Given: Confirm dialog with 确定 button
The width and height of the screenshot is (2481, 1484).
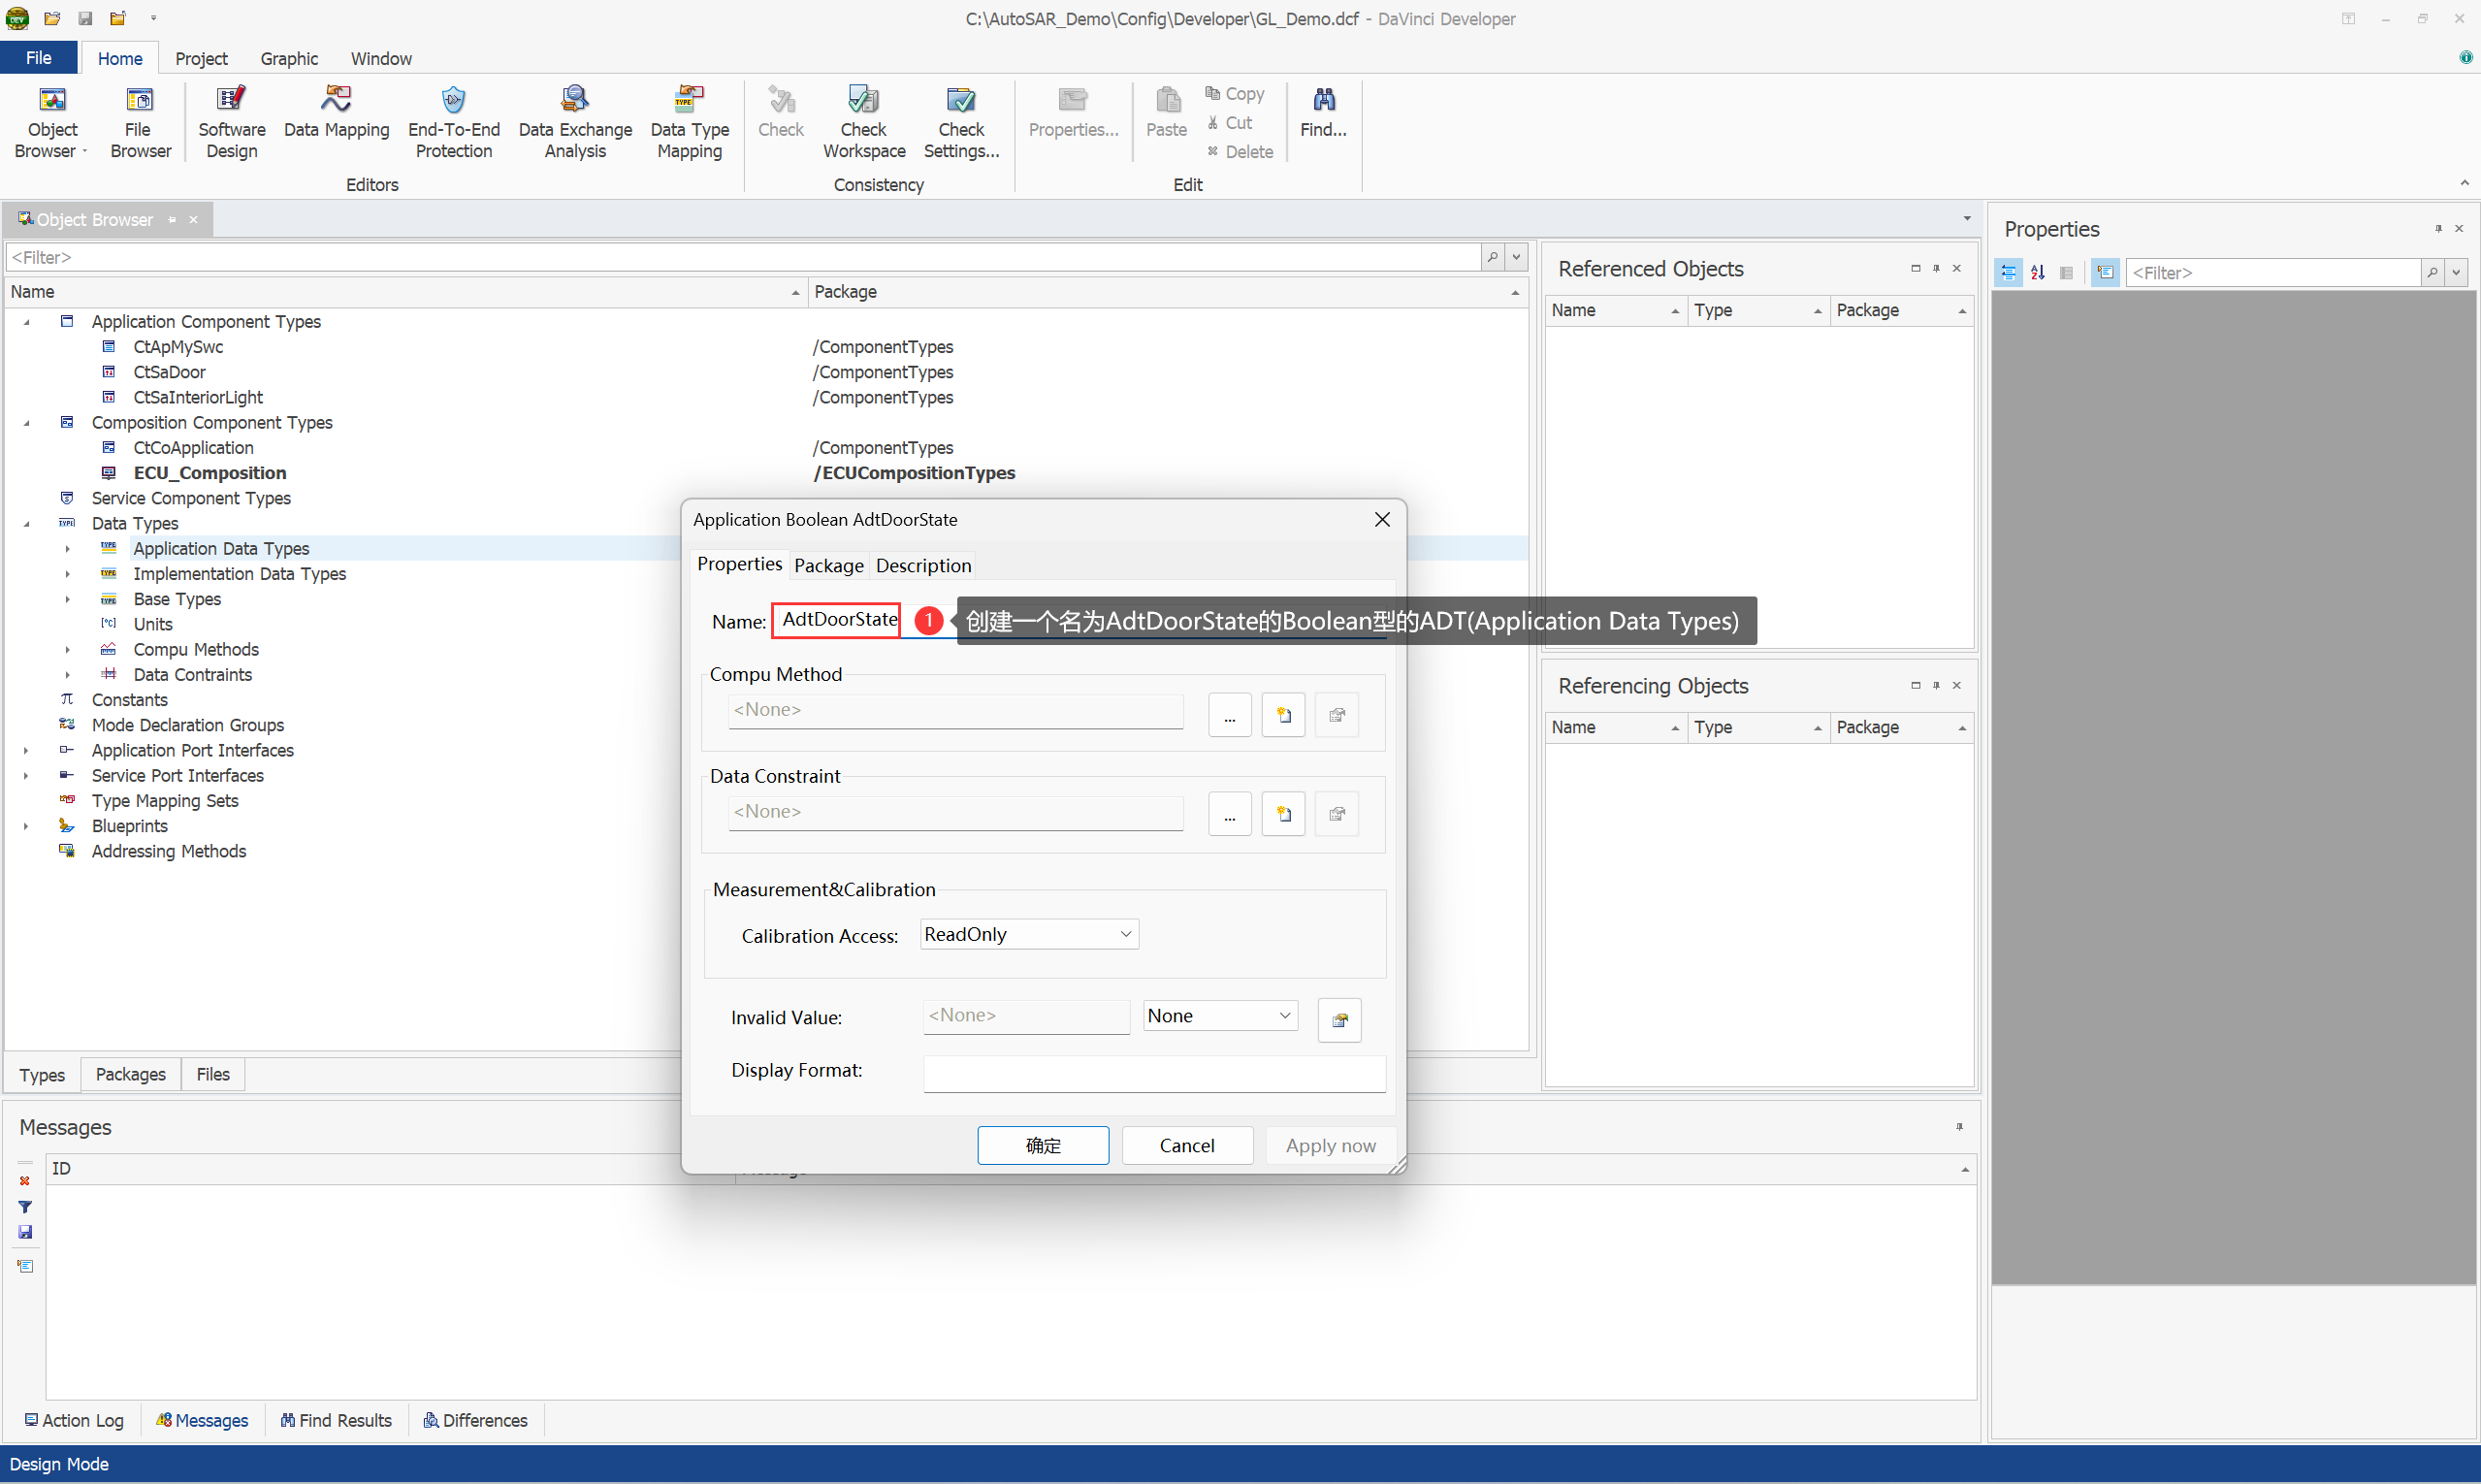Looking at the screenshot, I should coord(1042,1145).
